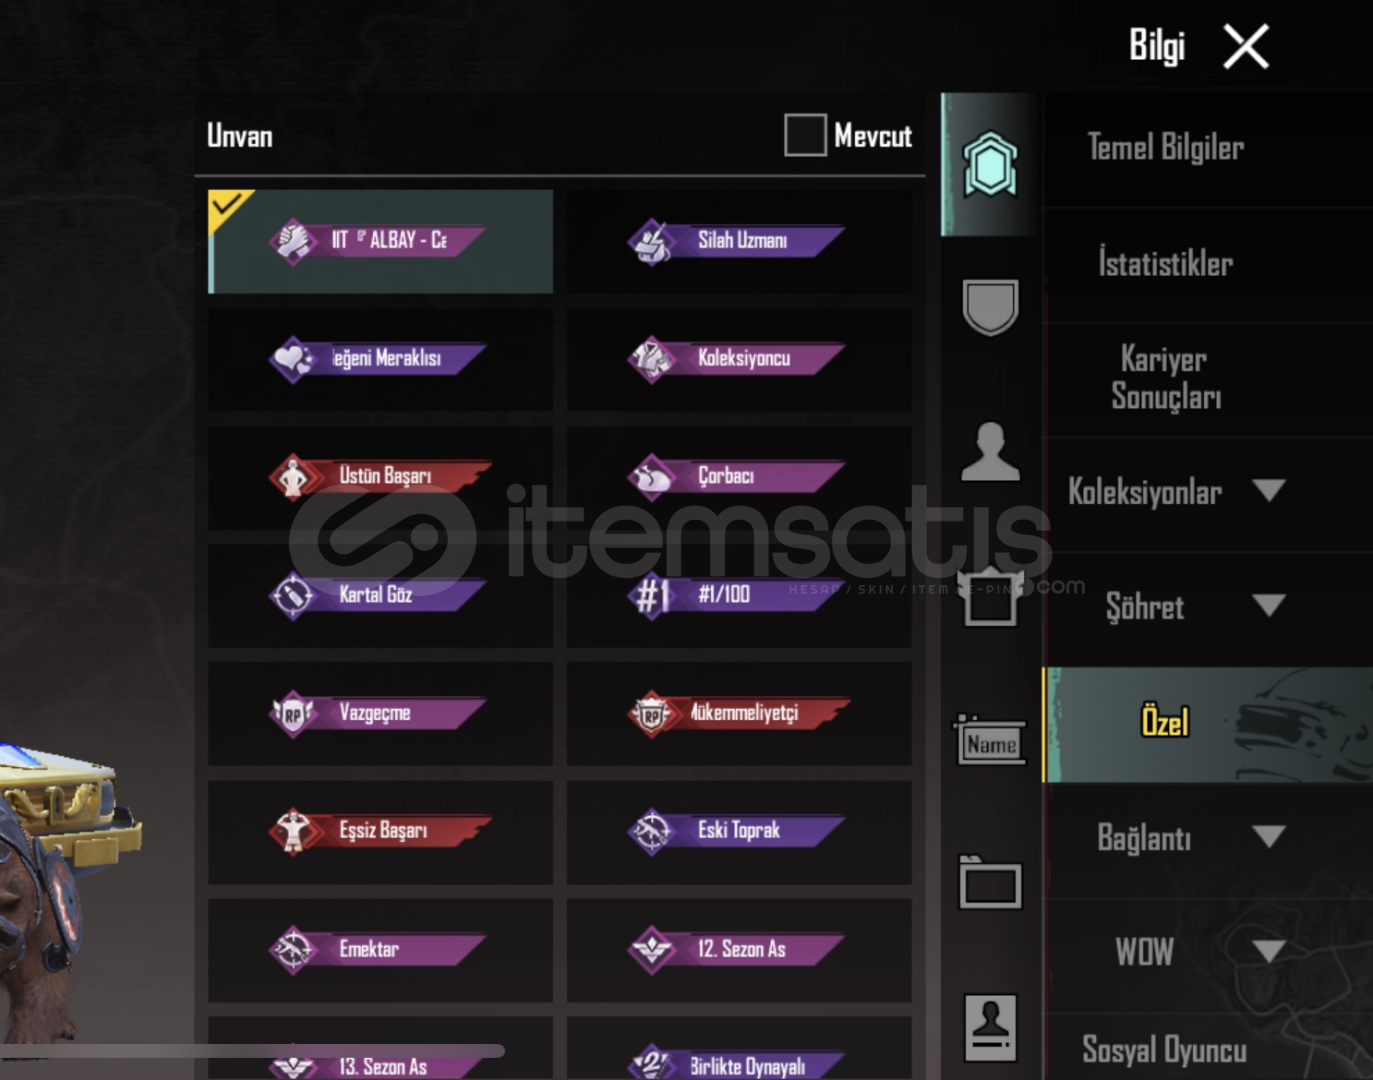1373x1080 pixels.
Task: Select the shield icon in sidebar
Action: point(990,306)
